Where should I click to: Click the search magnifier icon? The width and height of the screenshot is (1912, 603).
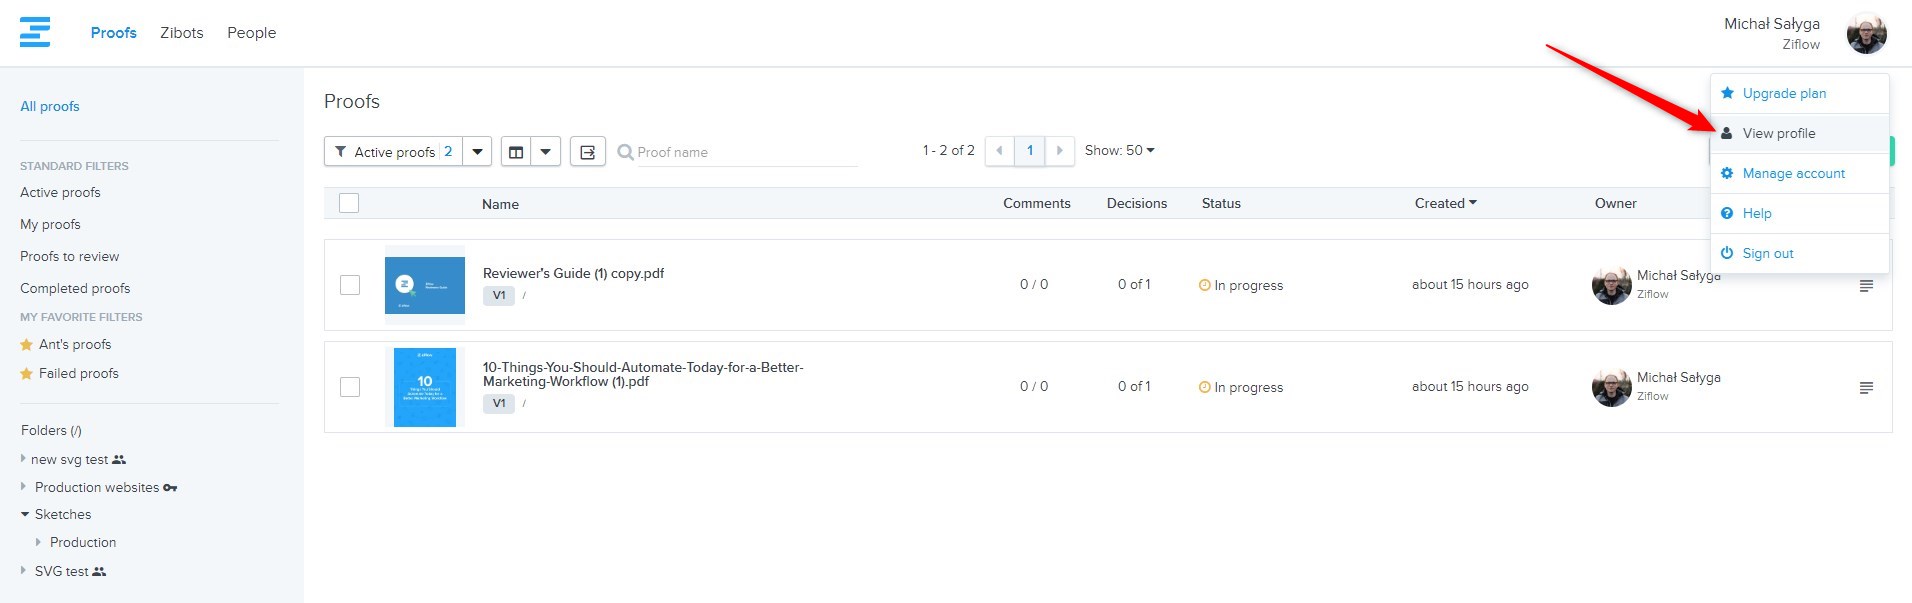click(626, 152)
